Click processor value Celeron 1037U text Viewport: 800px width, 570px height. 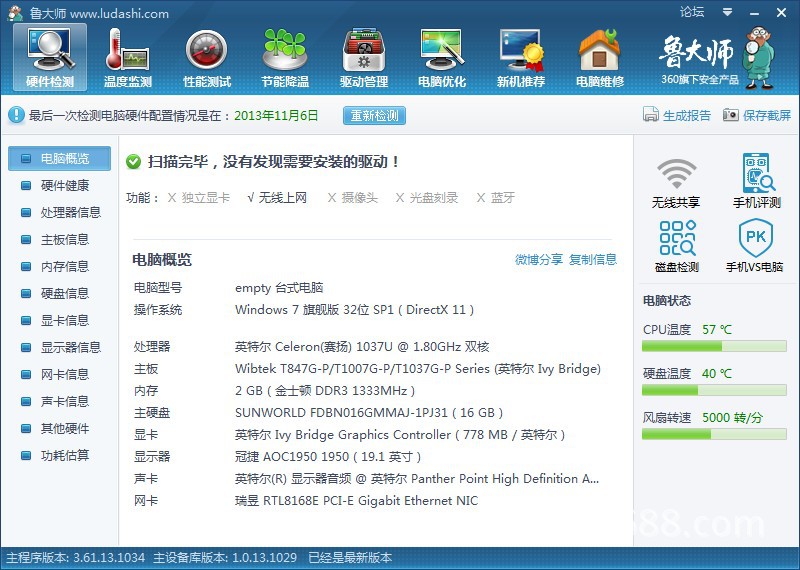[x=362, y=347]
